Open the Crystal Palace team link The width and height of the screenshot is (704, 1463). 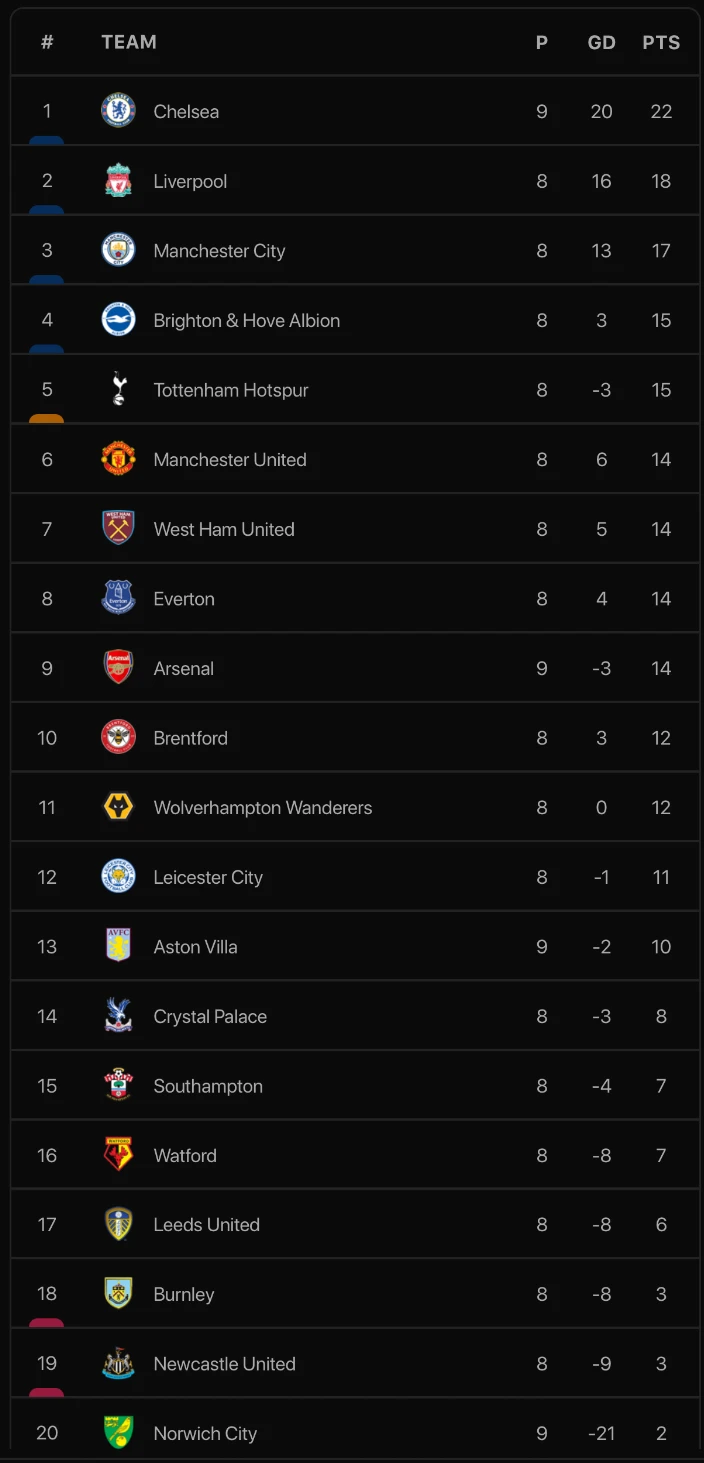(x=210, y=1016)
